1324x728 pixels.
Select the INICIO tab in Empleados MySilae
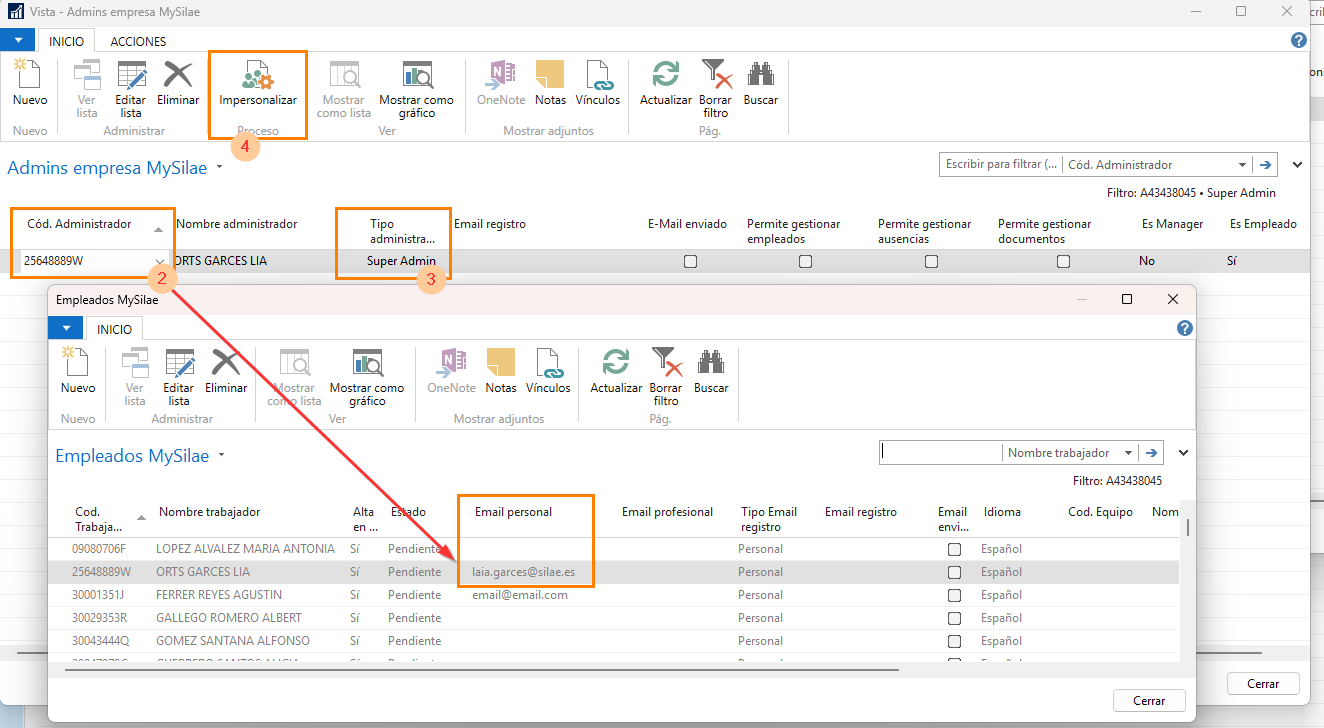point(115,329)
